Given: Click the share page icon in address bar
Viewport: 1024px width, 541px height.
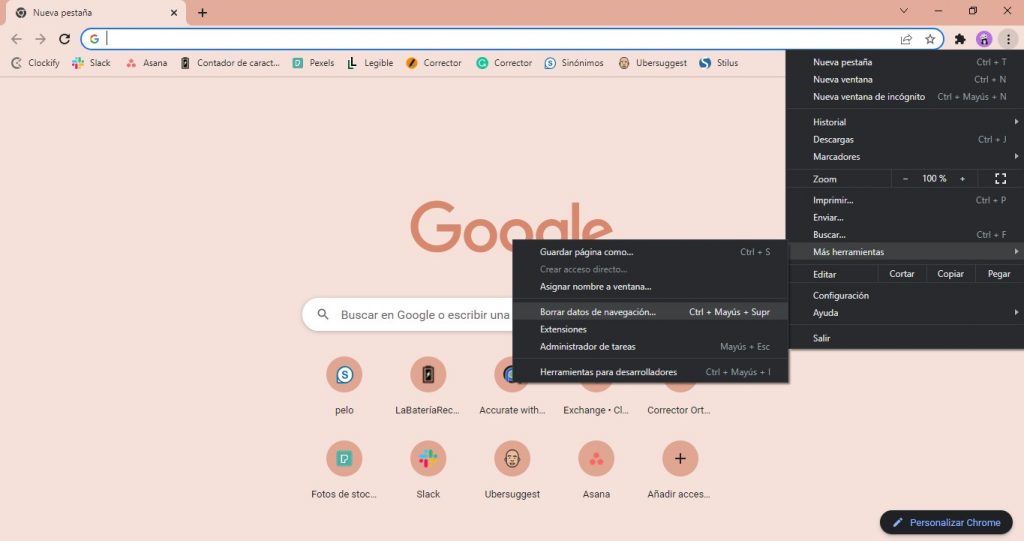Looking at the screenshot, I should click(906, 39).
